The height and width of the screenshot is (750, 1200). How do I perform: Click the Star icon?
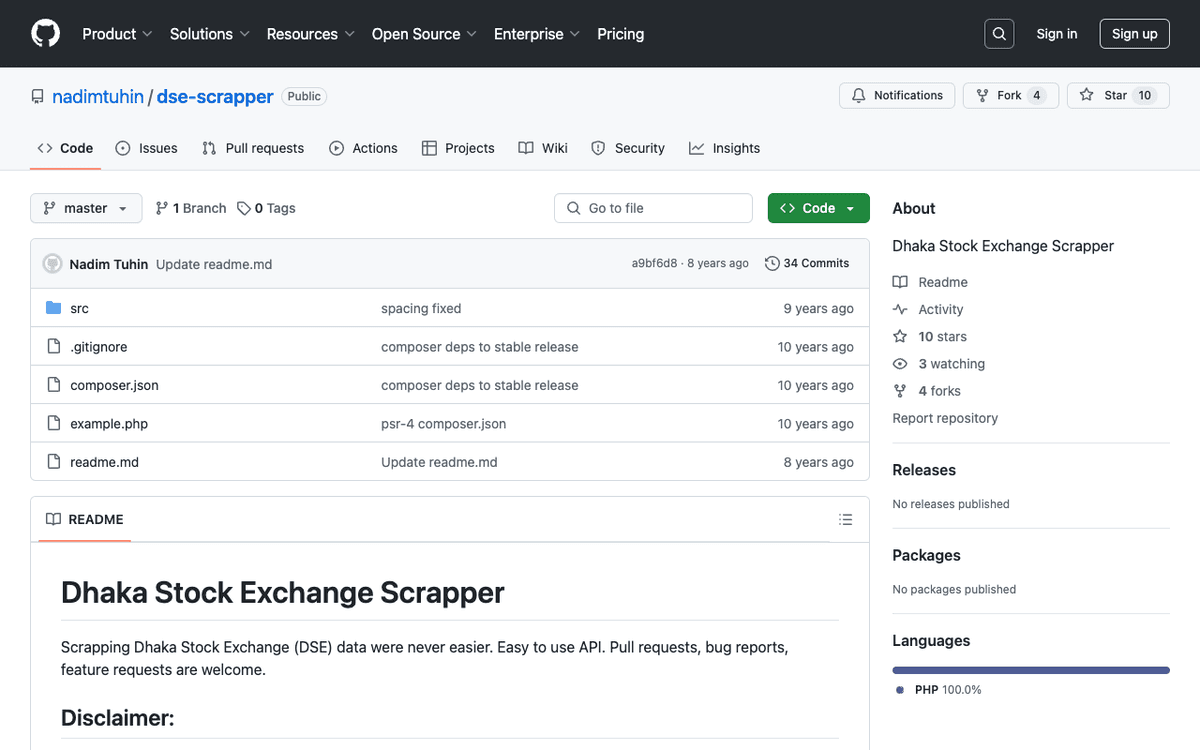[1087, 95]
